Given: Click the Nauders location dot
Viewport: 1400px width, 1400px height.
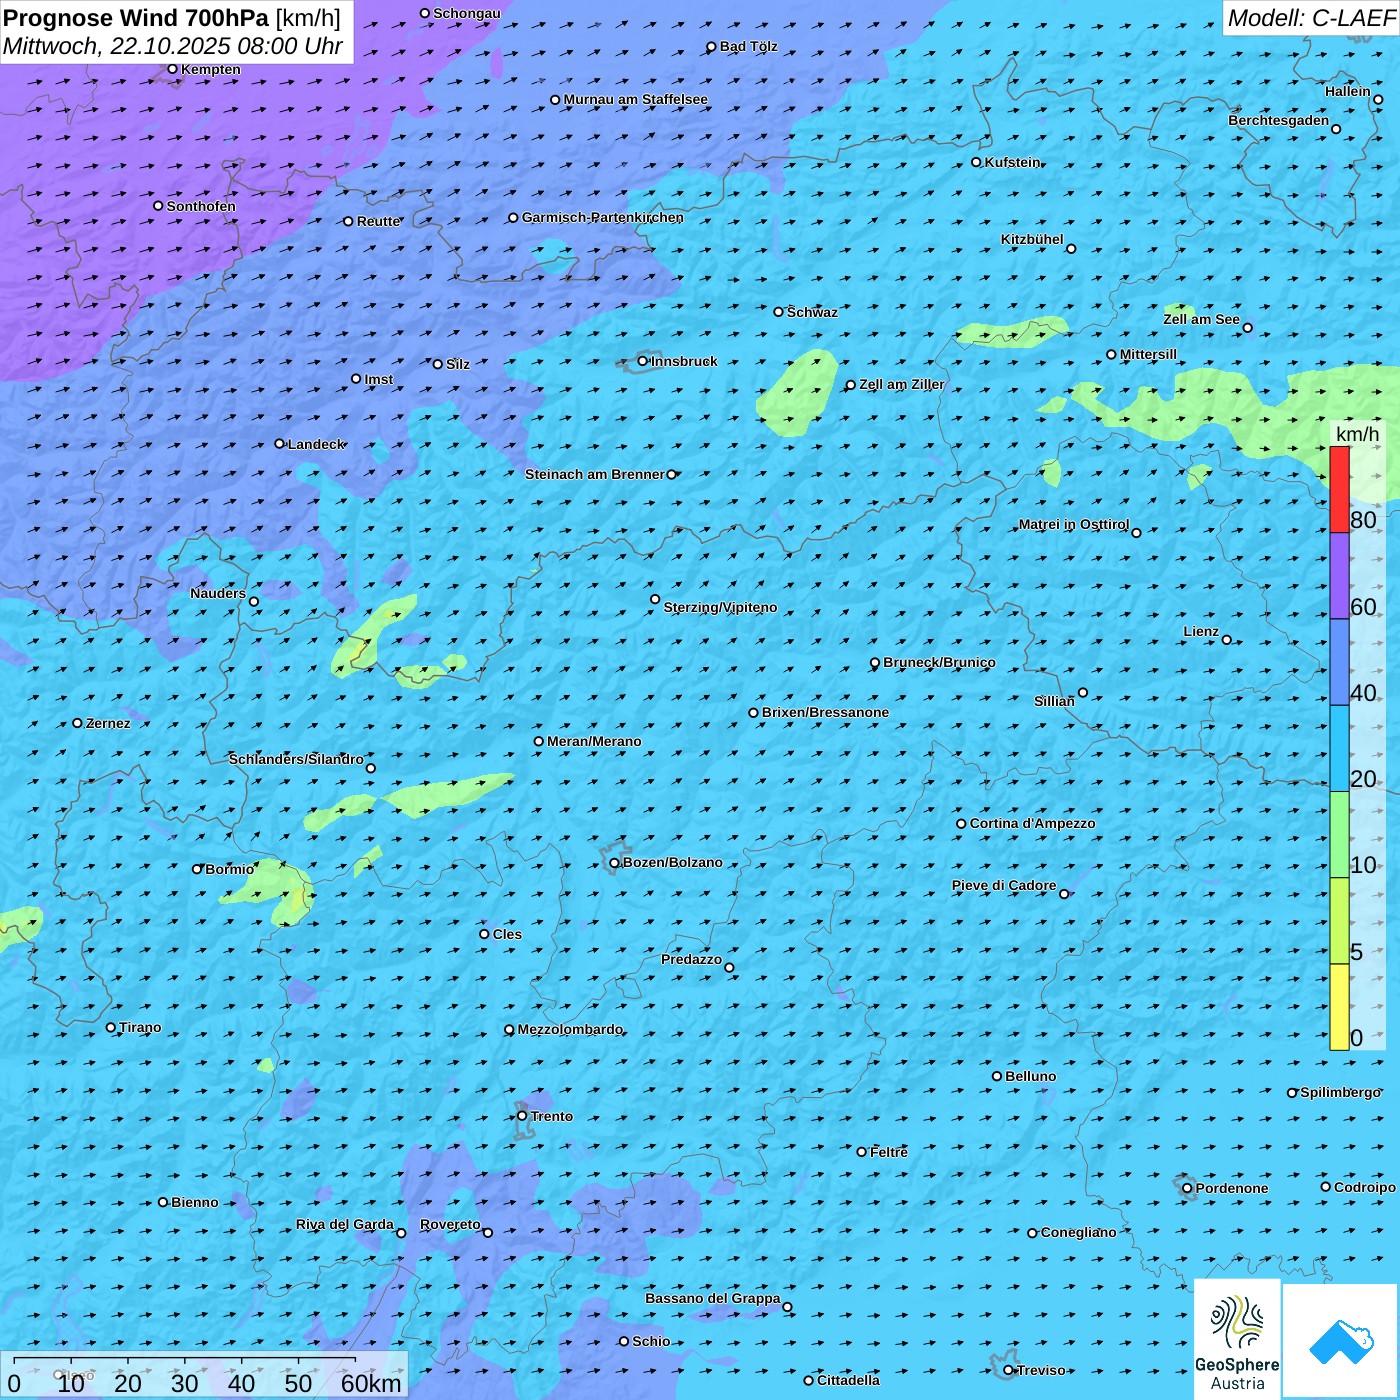Looking at the screenshot, I should coord(254,601).
